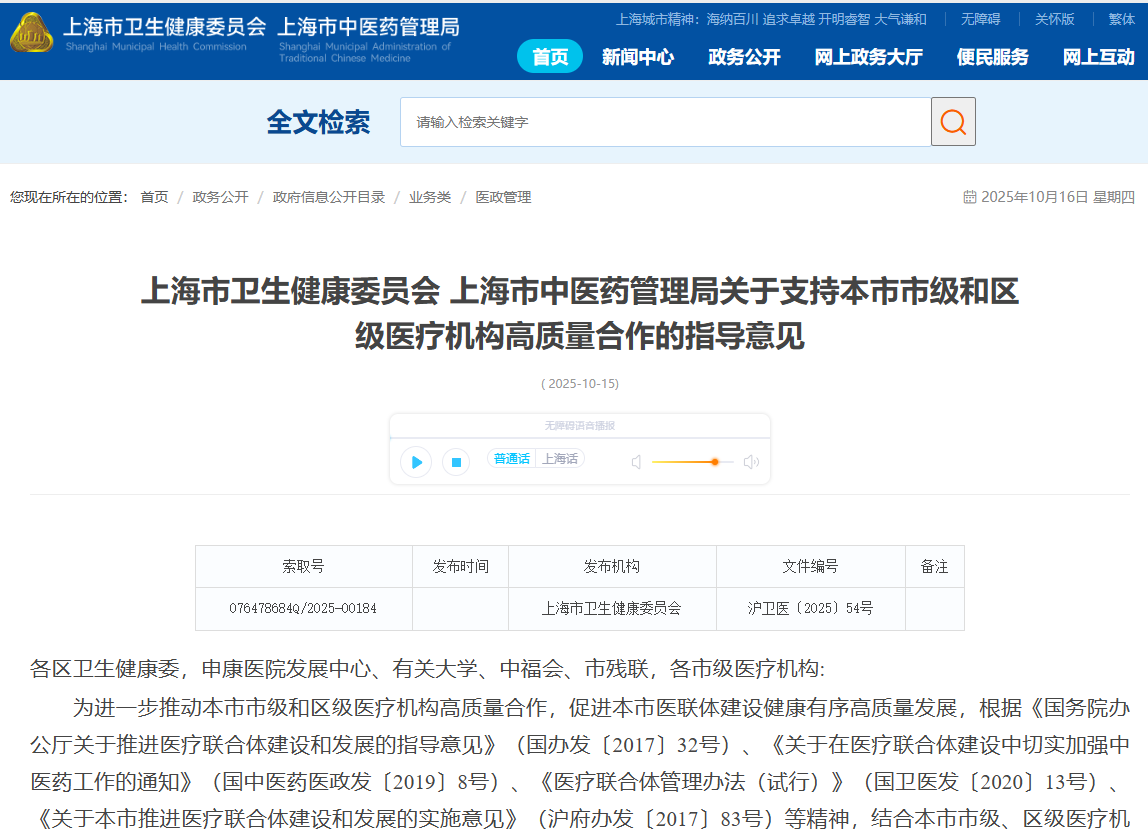Click the Shanghai Health Commission emblem logo
The image size is (1148, 836).
32,32
